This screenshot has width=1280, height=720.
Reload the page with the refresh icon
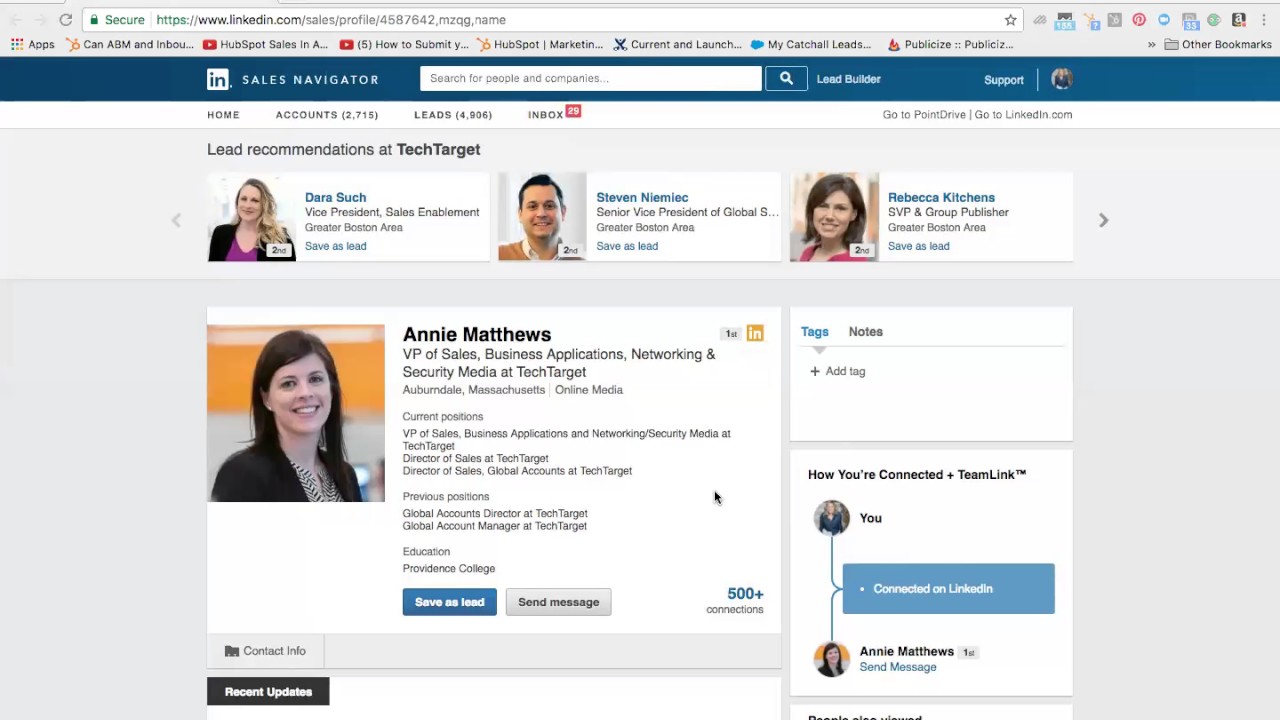[x=65, y=20]
